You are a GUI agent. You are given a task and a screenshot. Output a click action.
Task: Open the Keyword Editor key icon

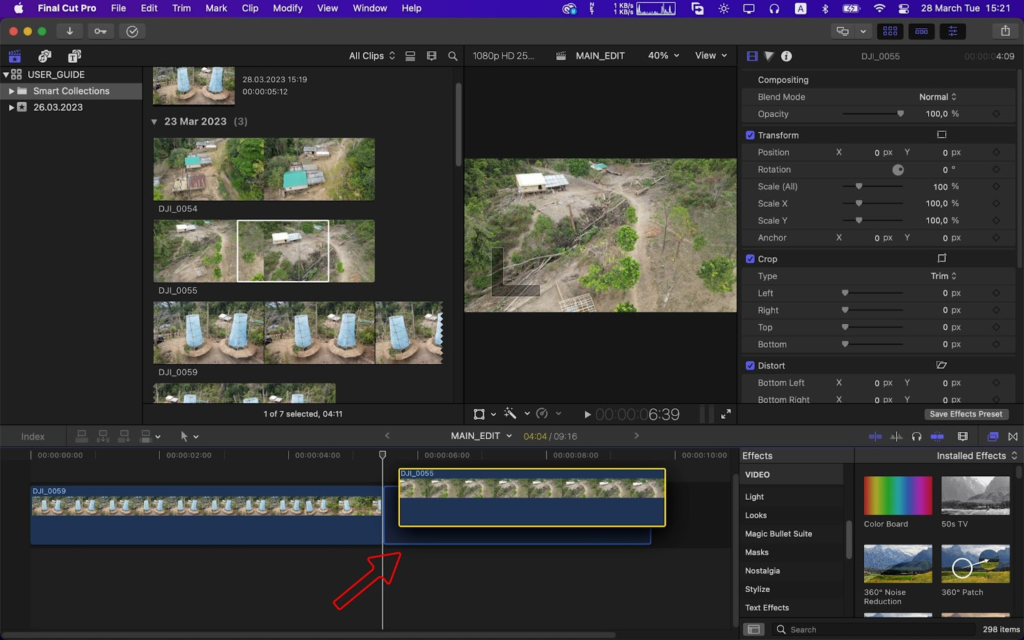pos(101,31)
